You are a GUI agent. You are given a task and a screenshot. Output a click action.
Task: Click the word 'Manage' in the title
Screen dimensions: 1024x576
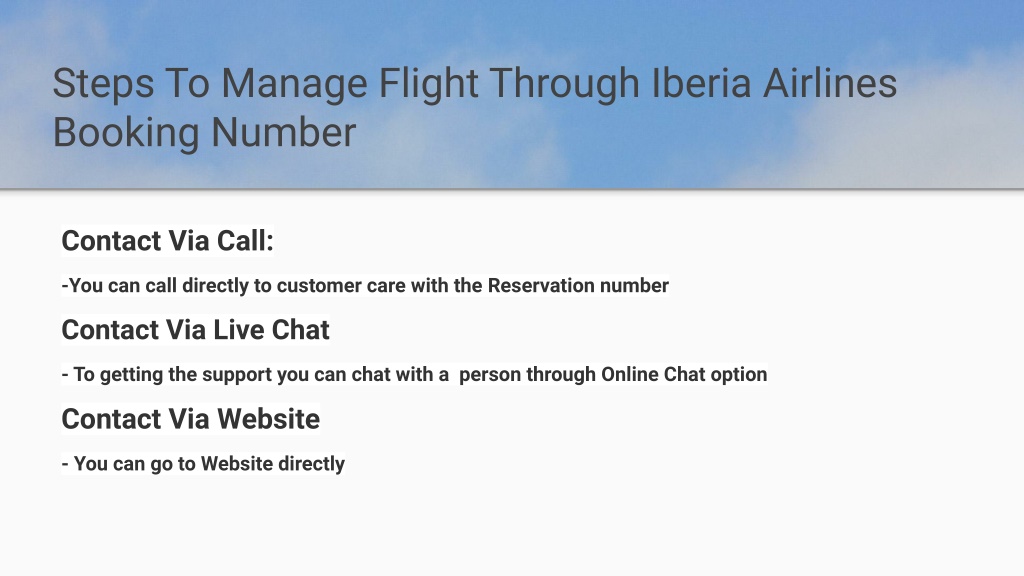pos(294,84)
